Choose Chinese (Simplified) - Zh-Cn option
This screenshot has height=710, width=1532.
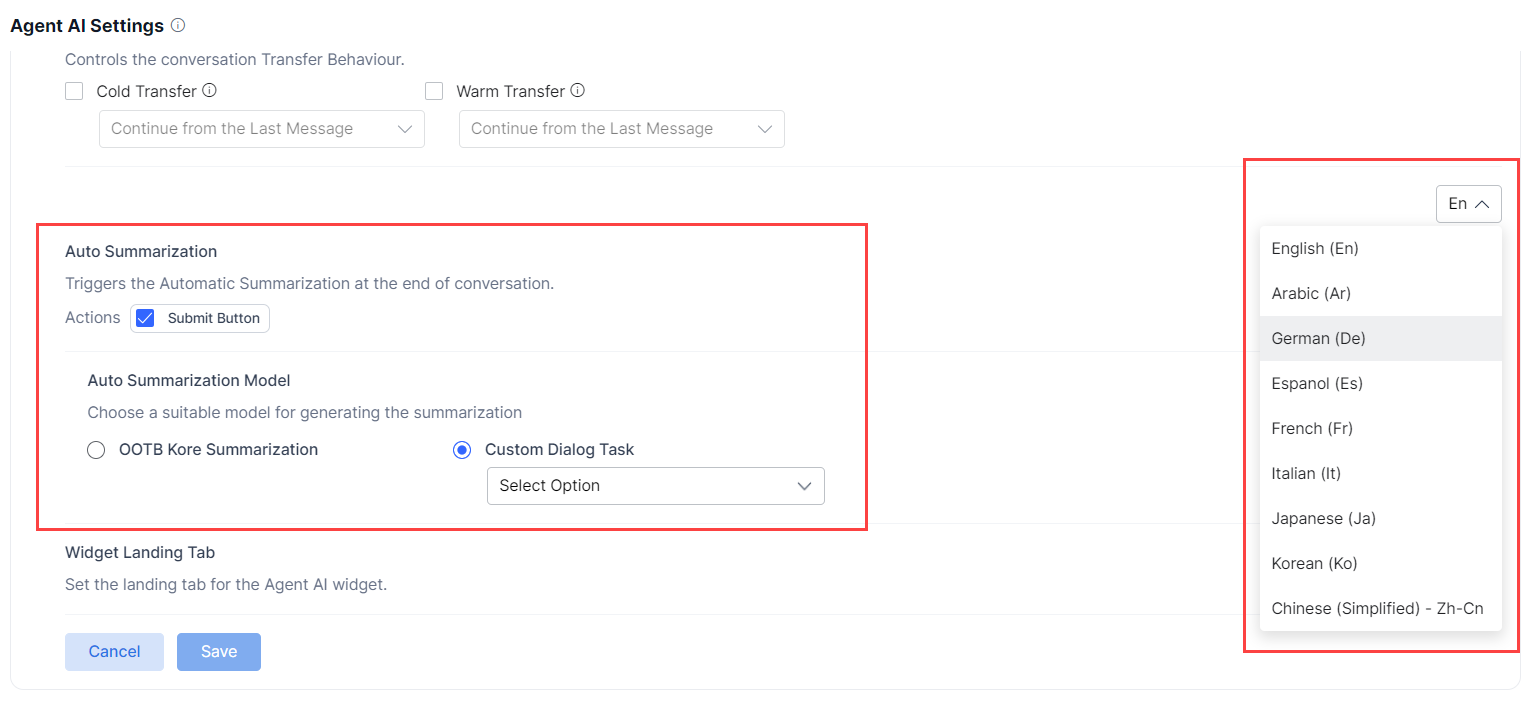(x=1376, y=608)
